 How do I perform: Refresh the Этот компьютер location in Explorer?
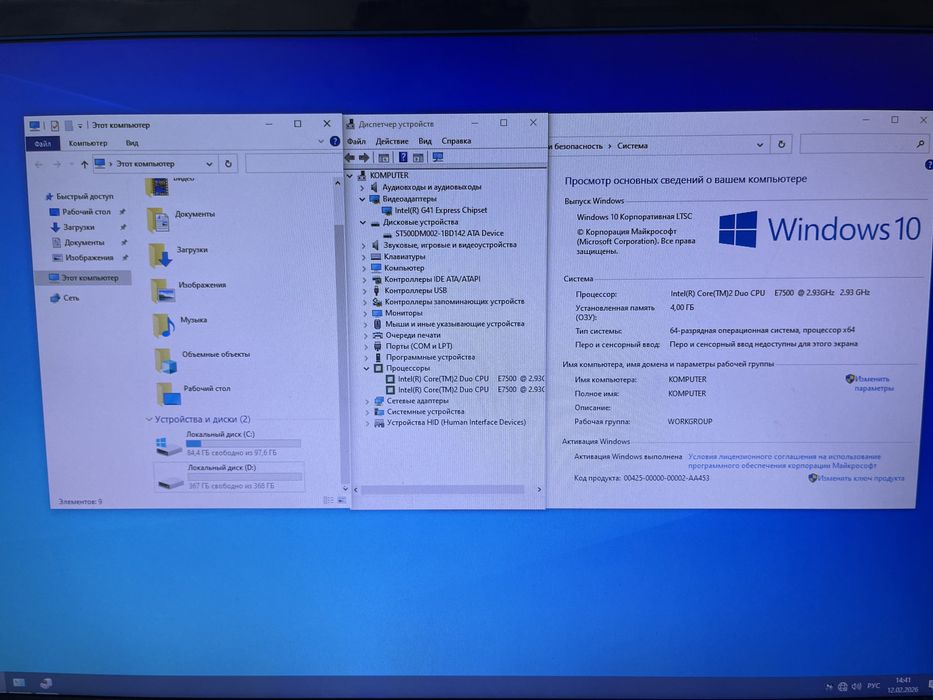228,164
